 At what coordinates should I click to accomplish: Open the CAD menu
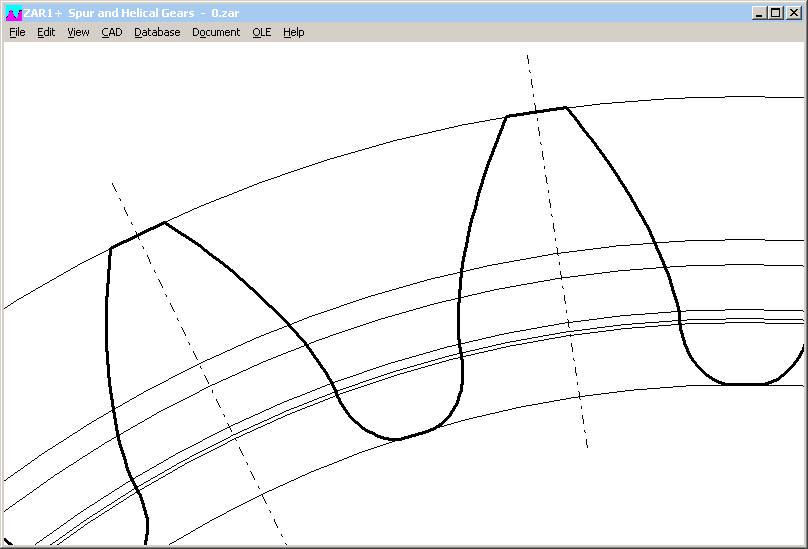(x=111, y=32)
